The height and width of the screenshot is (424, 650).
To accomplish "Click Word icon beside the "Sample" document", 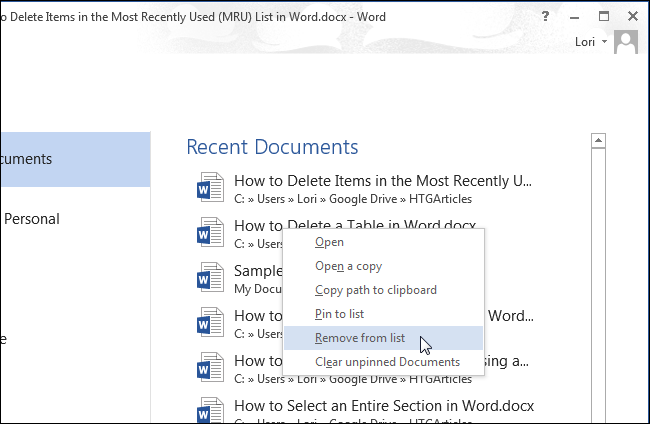I will pyautogui.click(x=210, y=277).
